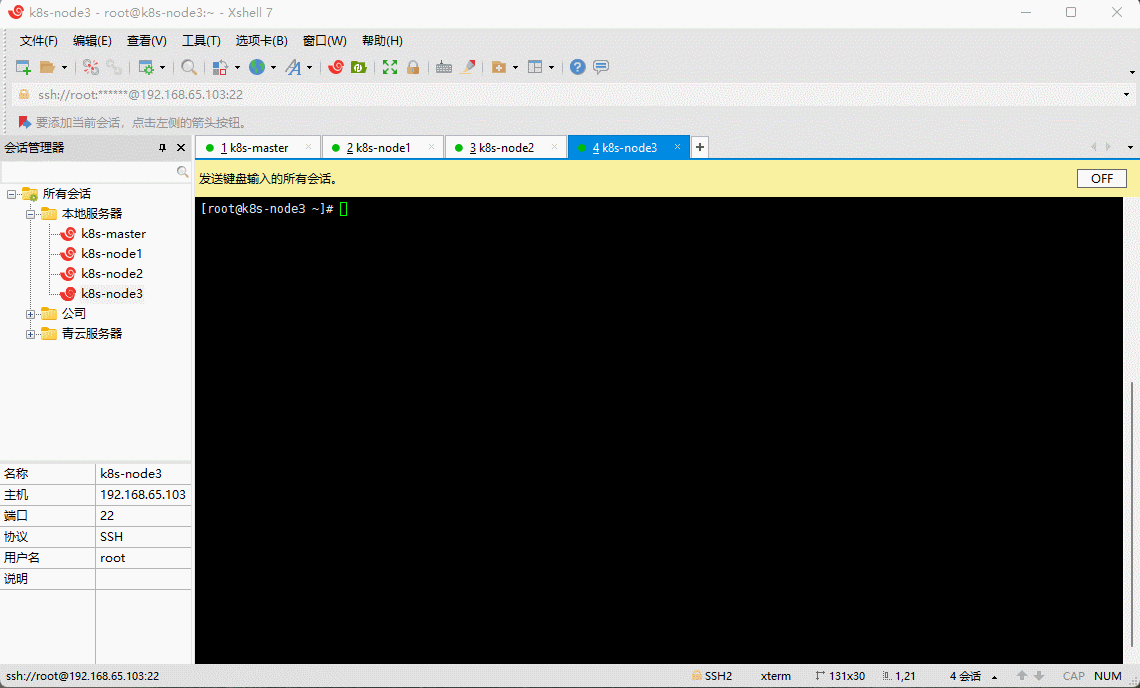Toggle full screen mode icon
The width and height of the screenshot is (1140, 688).
pos(390,67)
